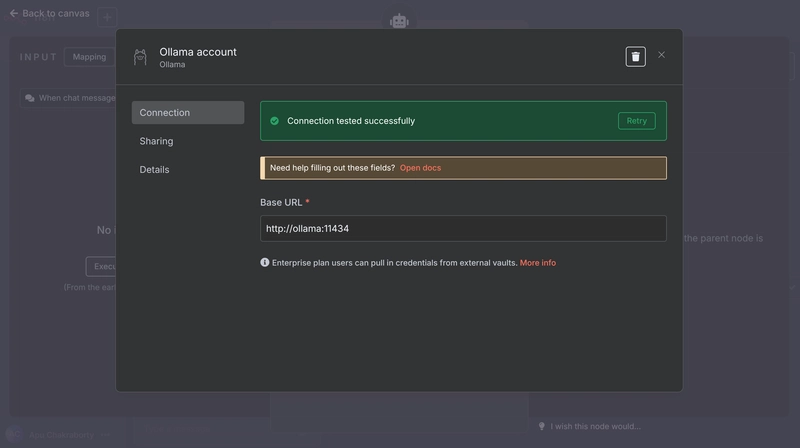Click the Base URL label
The height and width of the screenshot is (448, 800).
coord(281,203)
